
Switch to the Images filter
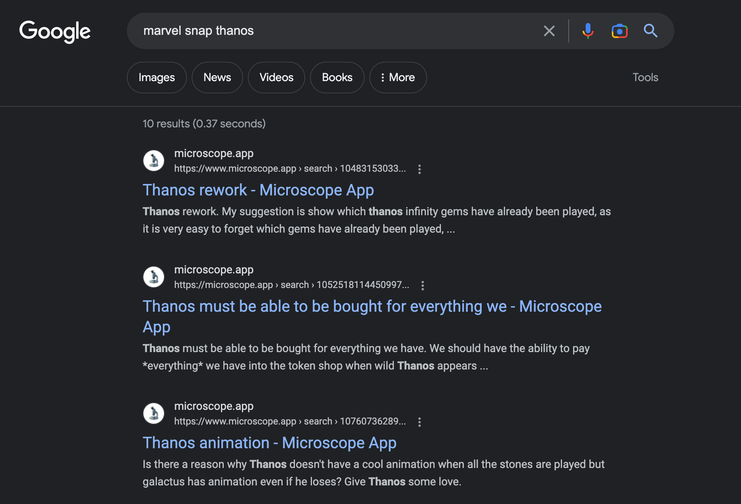[x=156, y=78]
